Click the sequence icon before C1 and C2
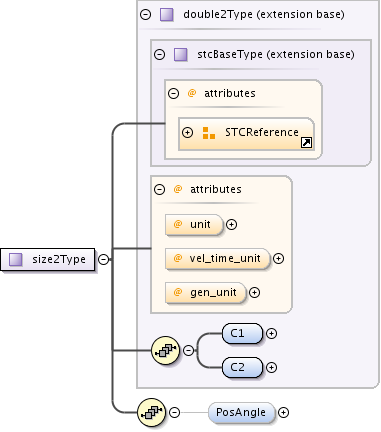The width and height of the screenshot is (381, 432). point(165,350)
